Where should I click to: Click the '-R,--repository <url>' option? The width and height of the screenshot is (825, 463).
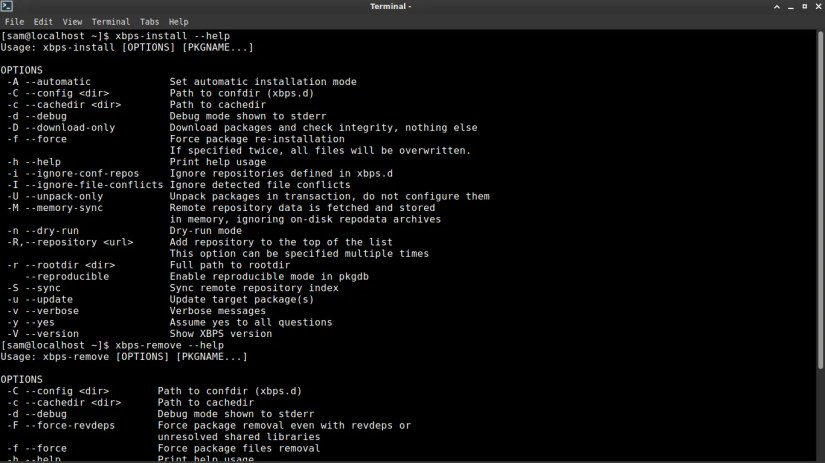[70, 242]
